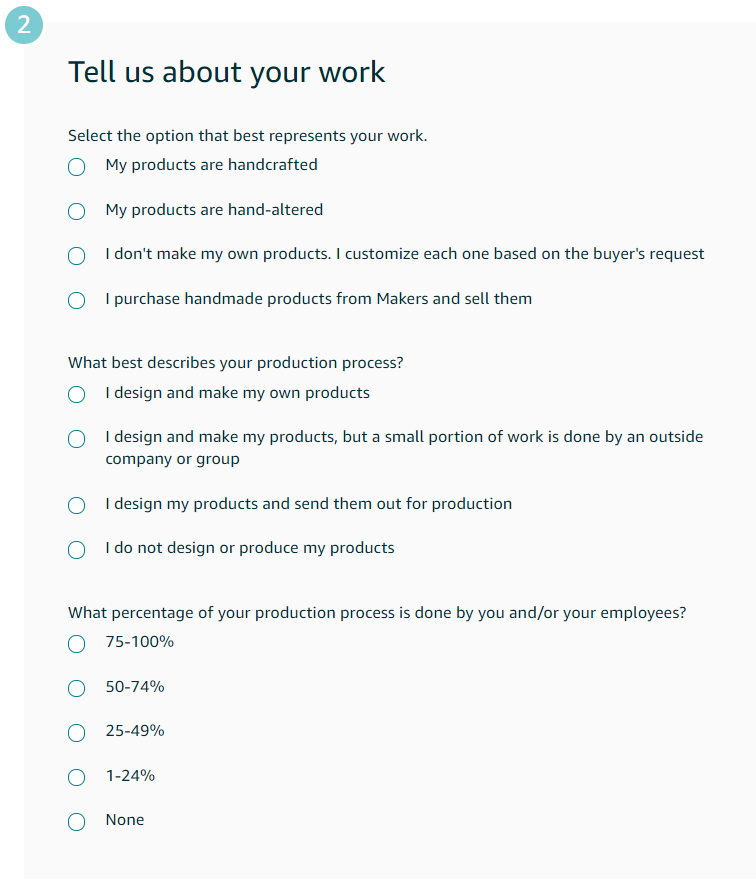Screen dimensions: 756x888
Task: Choose the option about customizing products per buyer's request
Action: click(x=76, y=256)
